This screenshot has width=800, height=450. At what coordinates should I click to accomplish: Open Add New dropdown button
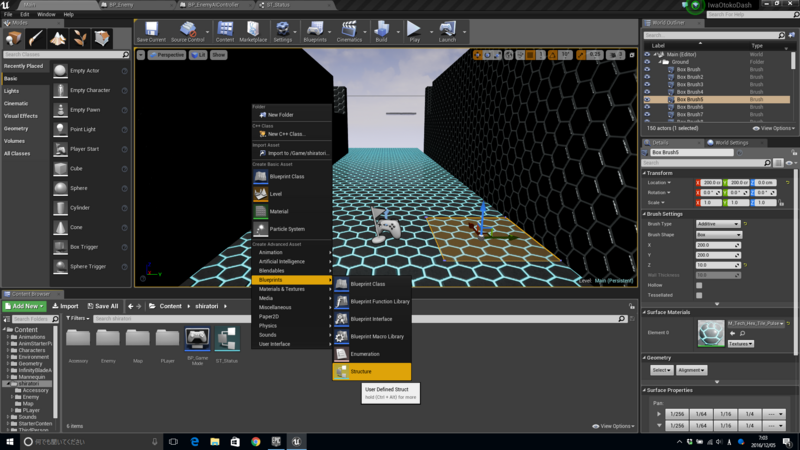point(24,306)
